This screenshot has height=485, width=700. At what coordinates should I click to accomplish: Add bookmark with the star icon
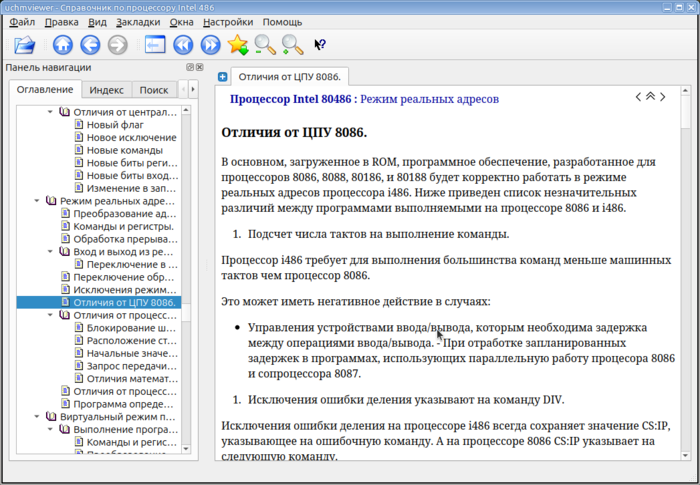pos(237,45)
